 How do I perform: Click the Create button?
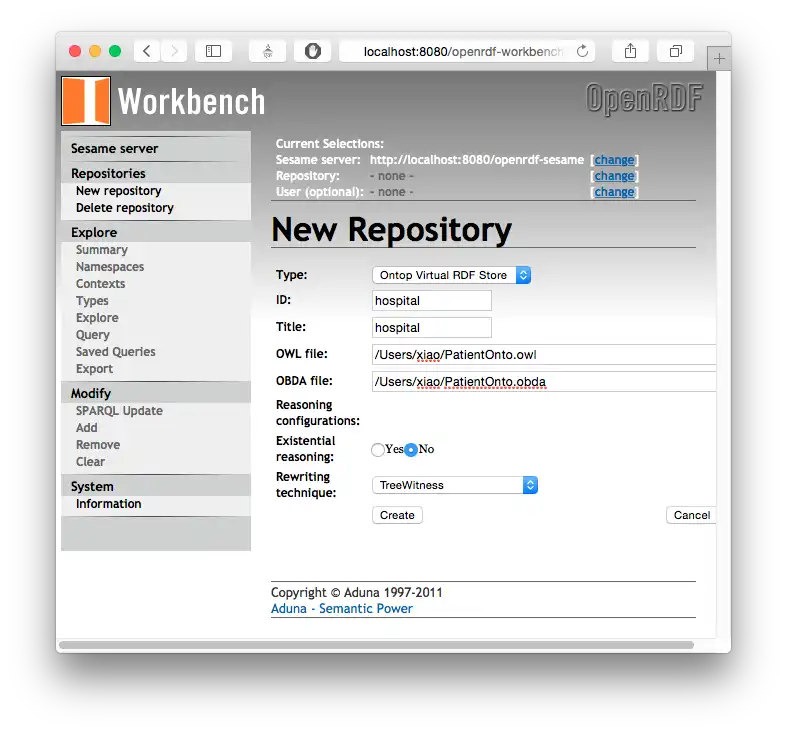coord(397,515)
